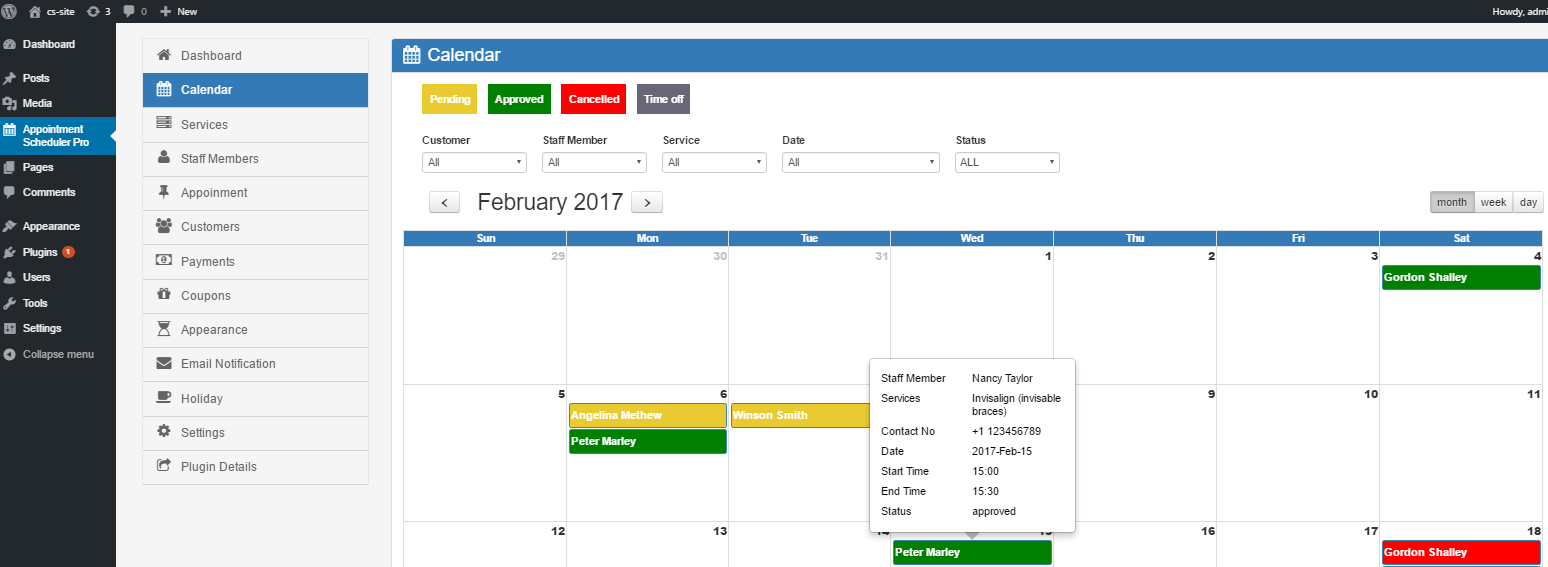Open Email Notification page
Screen dimensions: 1548x567
click(x=255, y=364)
